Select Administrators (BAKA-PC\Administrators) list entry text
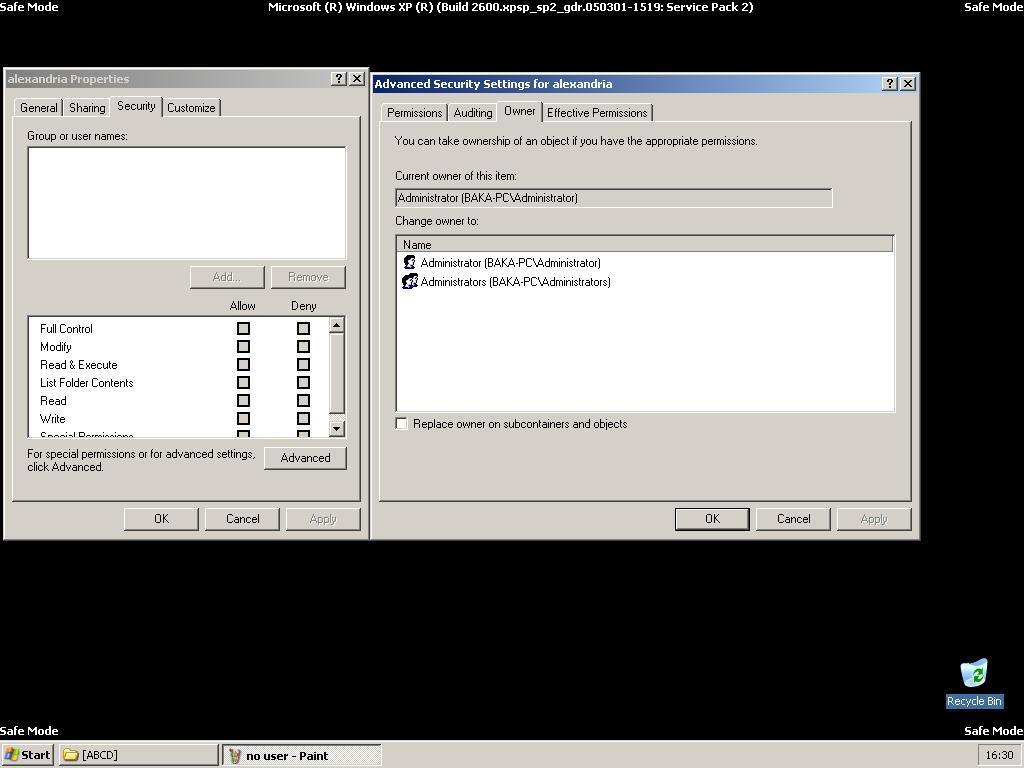Screen dimensions: 1024x768 pos(515,281)
